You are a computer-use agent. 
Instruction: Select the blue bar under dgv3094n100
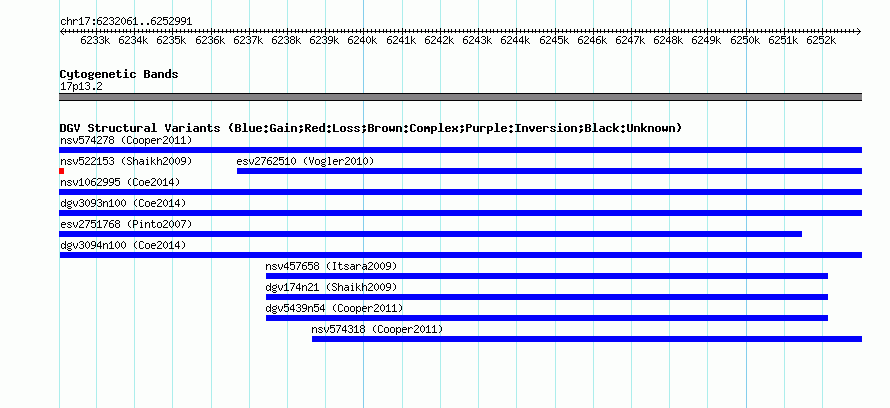tap(460, 255)
